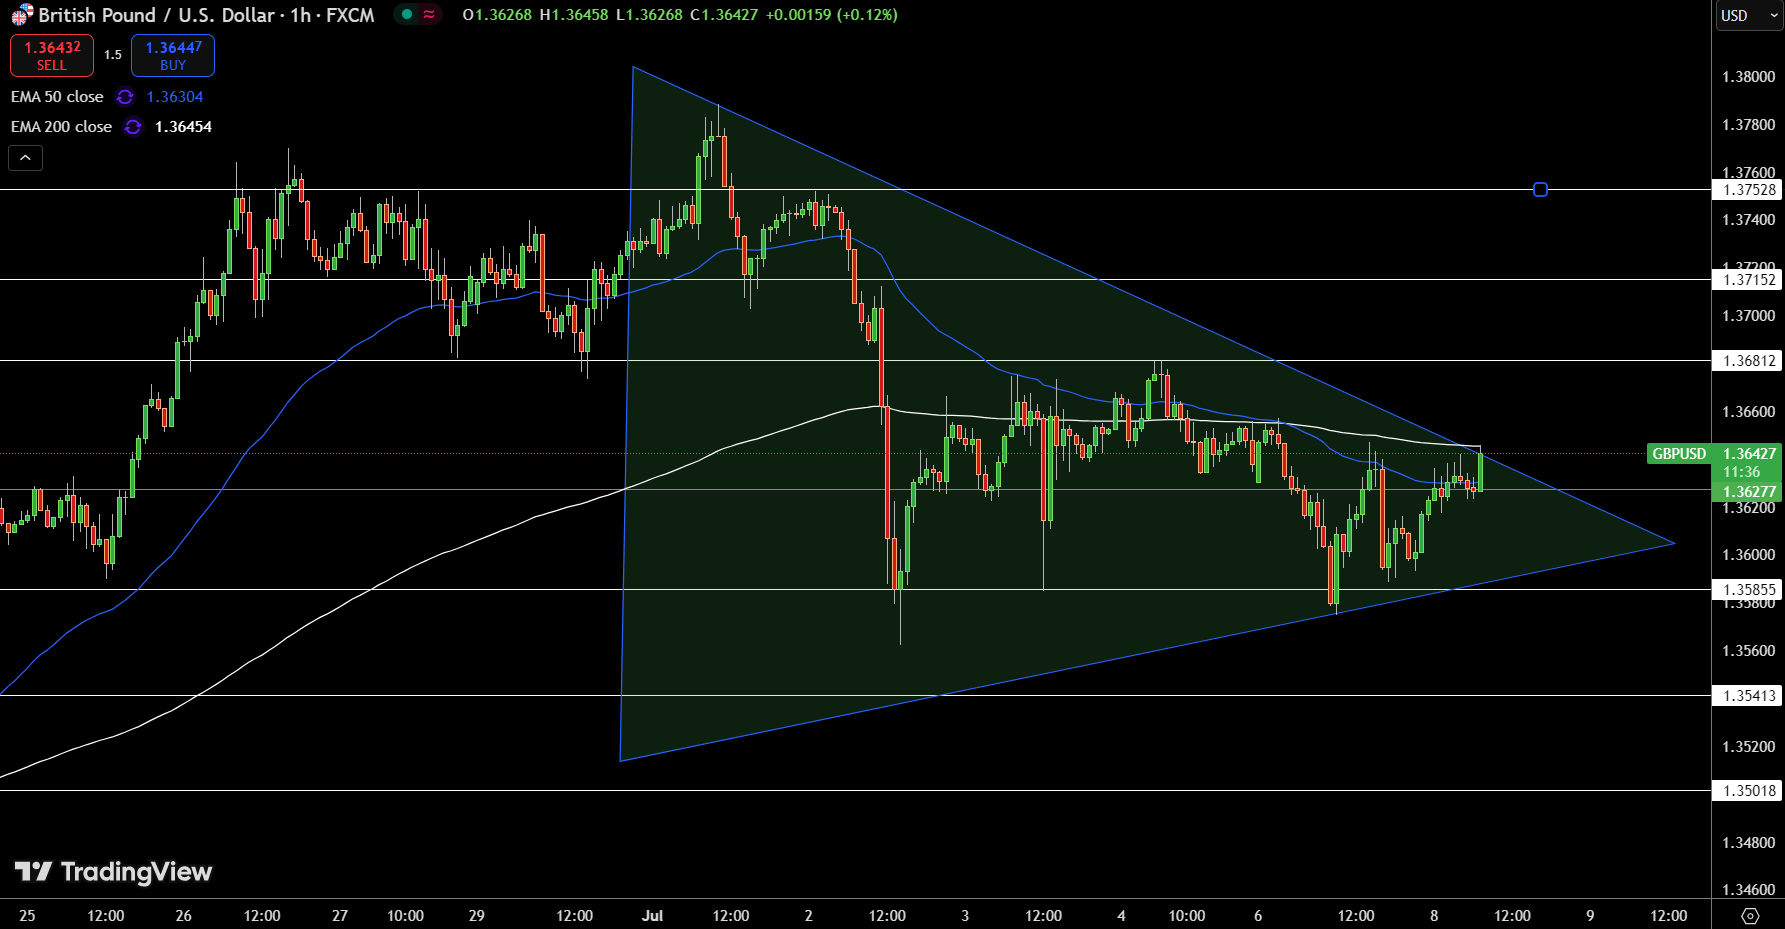The image size is (1785, 929).
Task: Click the EMA 200 refresh icon
Action: click(x=133, y=127)
